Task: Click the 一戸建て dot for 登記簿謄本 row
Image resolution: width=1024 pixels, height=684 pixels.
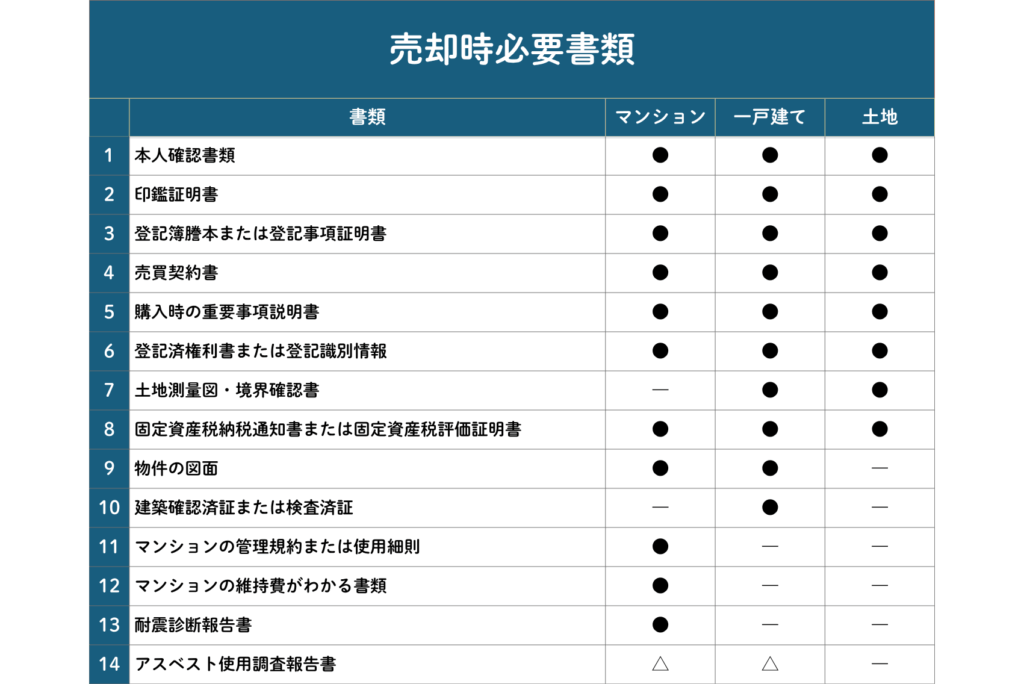Action: pos(770,234)
